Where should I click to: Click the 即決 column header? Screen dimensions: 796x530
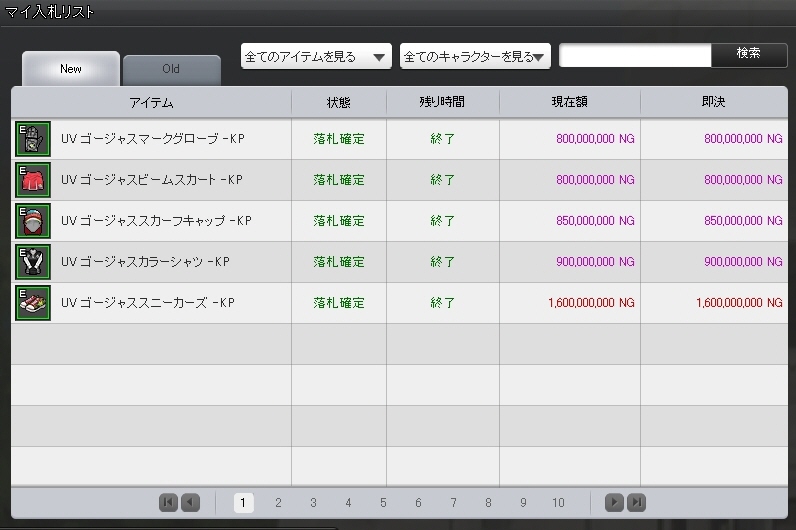point(714,103)
